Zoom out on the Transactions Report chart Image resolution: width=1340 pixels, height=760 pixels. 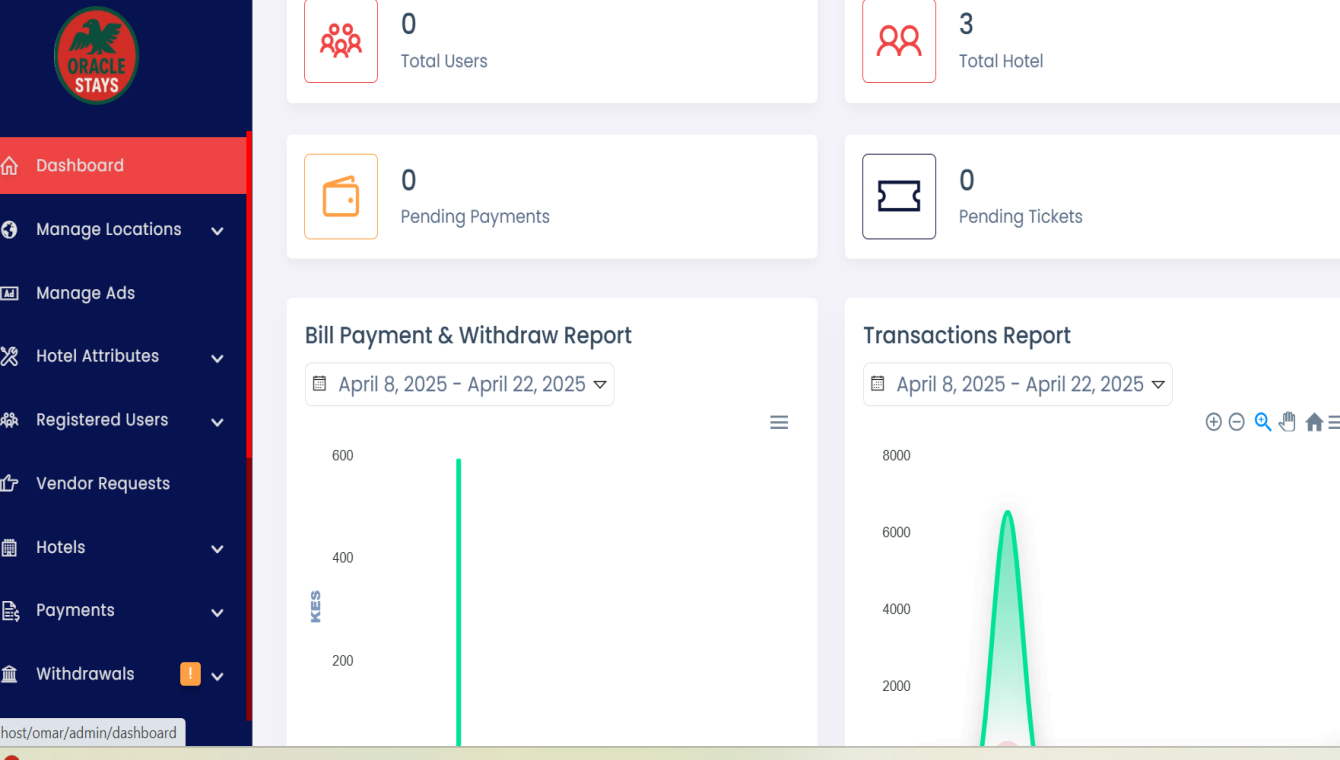1236,422
